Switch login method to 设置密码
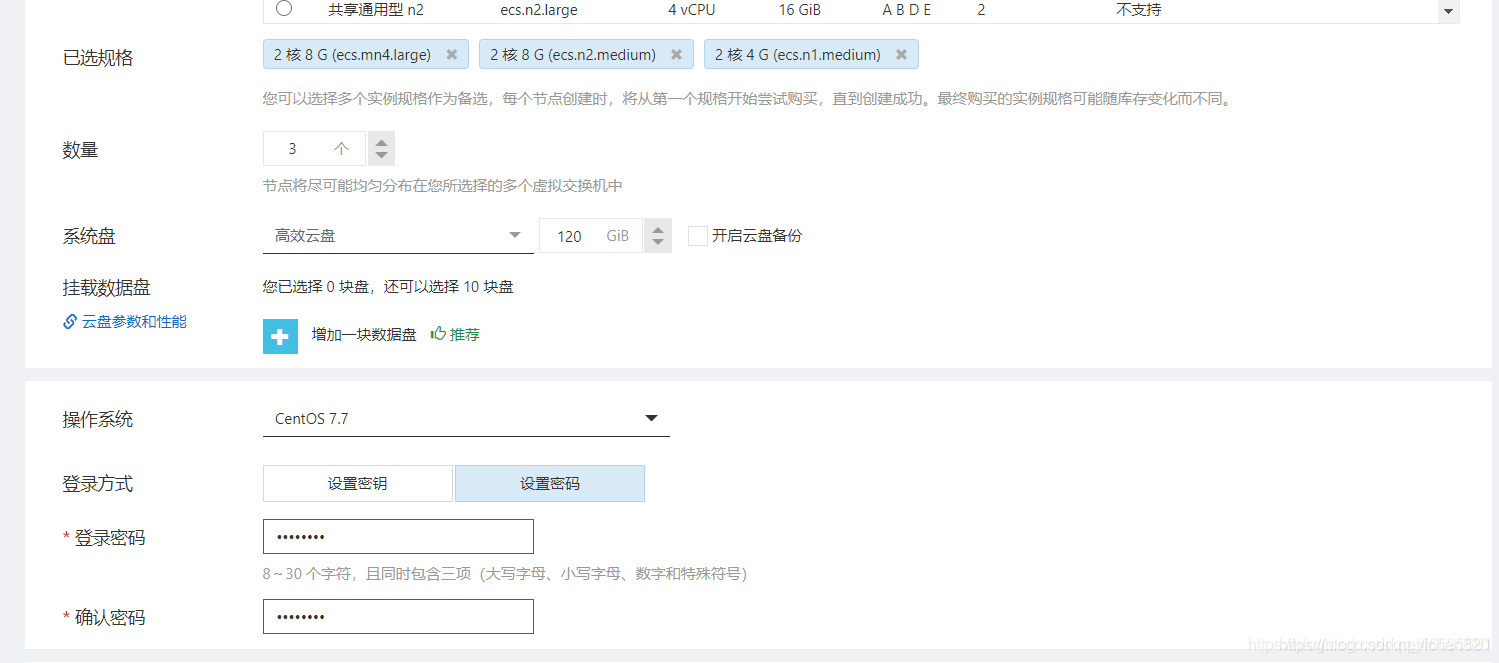This screenshot has height=663, width=1499. pos(550,483)
